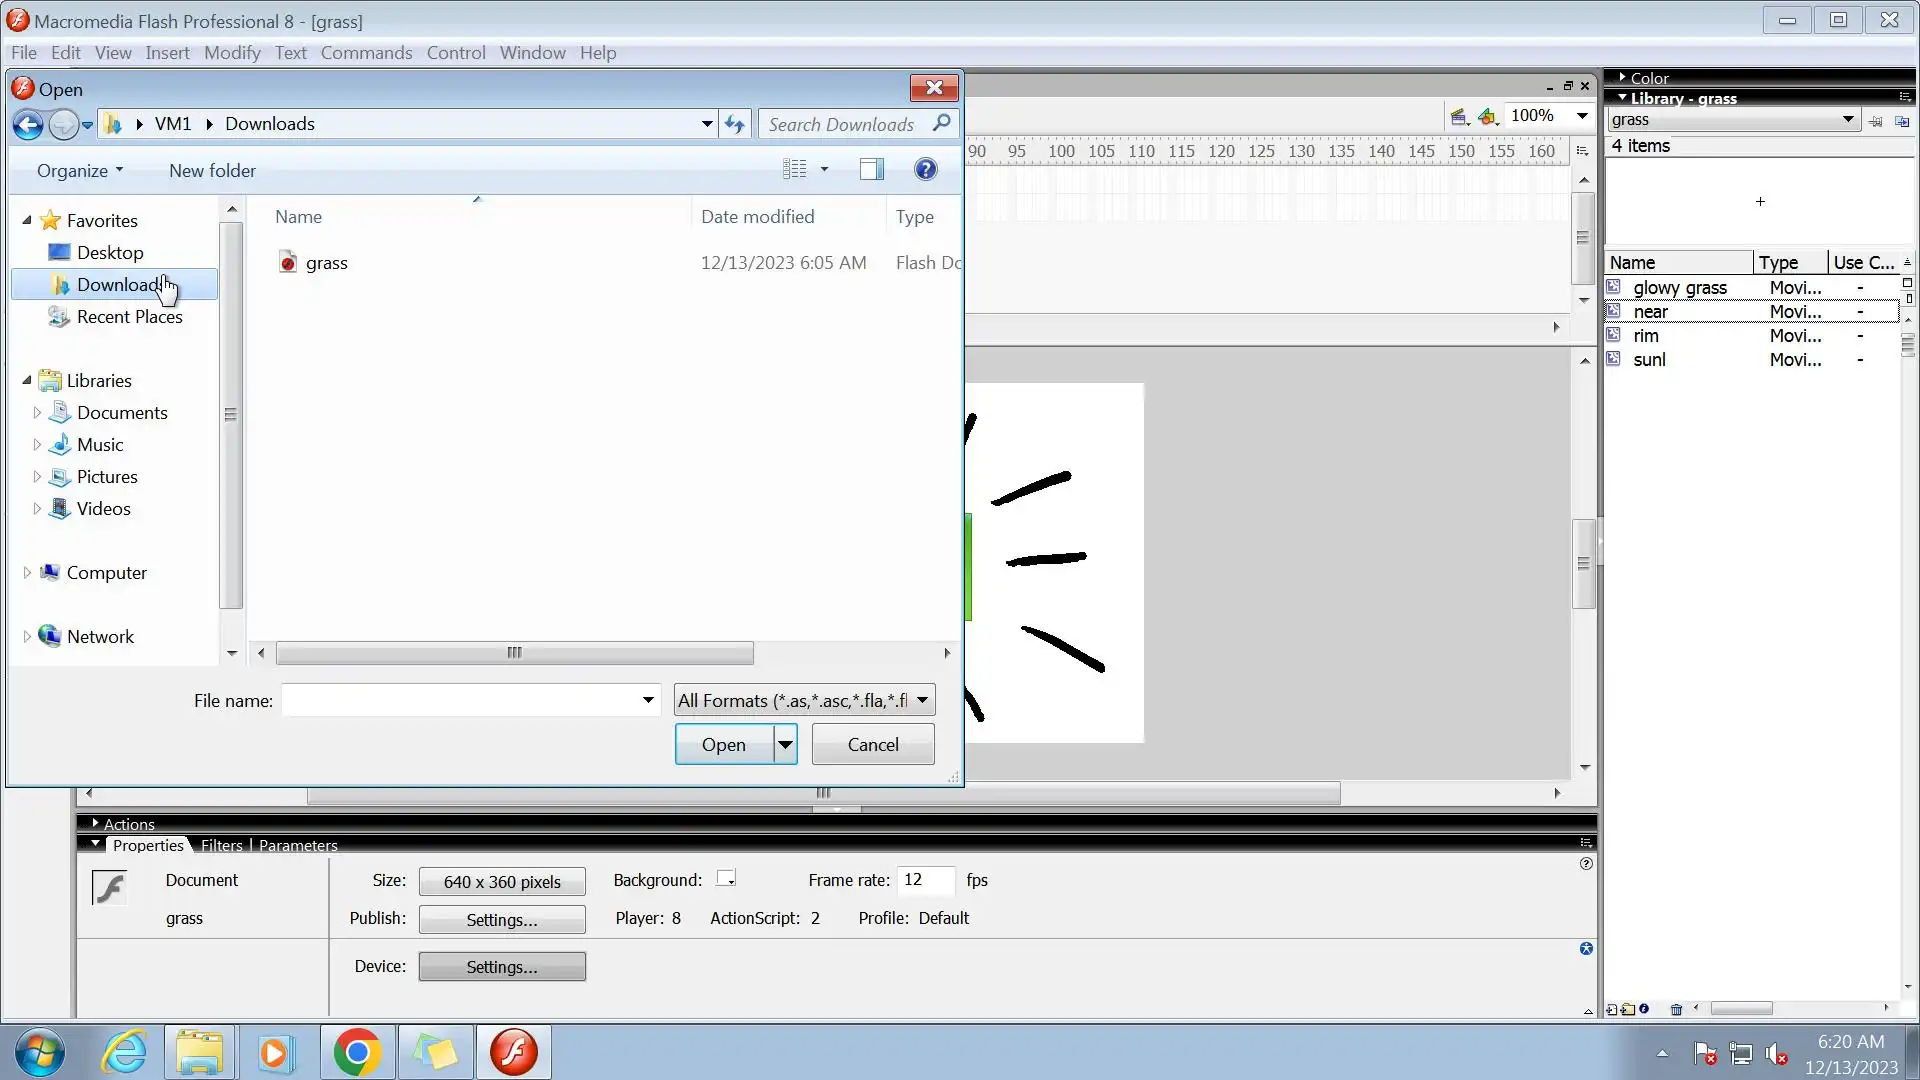Expand the Actions panel
The image size is (1920, 1080).
(x=95, y=823)
